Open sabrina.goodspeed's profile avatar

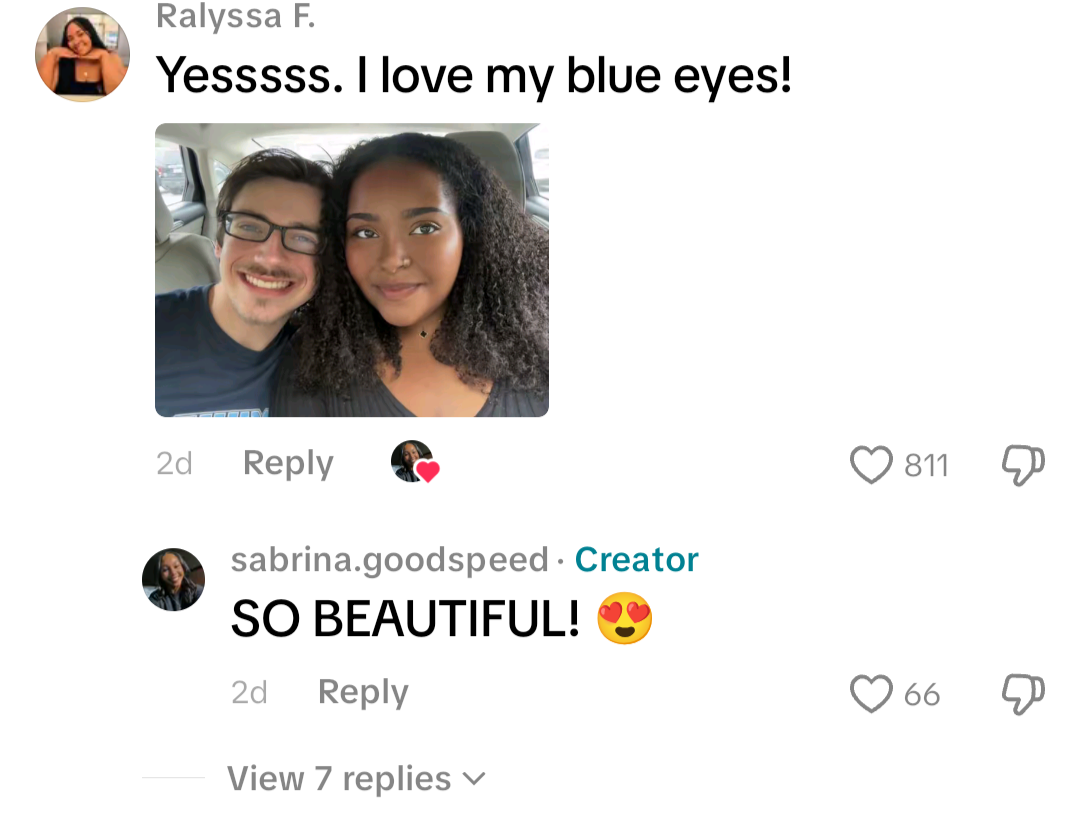point(174,579)
